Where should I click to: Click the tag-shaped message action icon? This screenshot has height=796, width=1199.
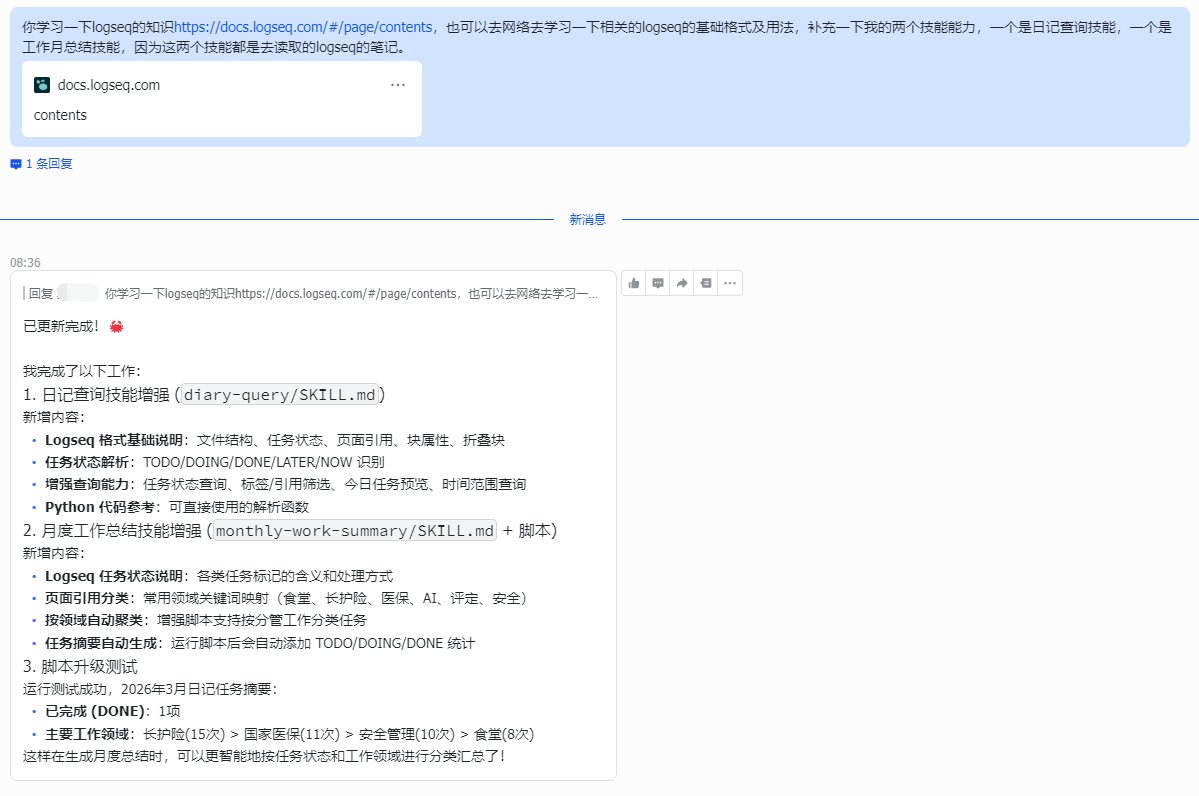[706, 284]
